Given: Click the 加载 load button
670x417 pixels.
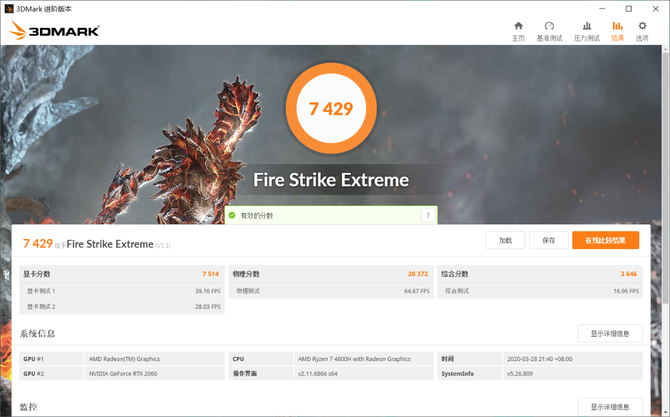Looking at the screenshot, I should tap(505, 241).
